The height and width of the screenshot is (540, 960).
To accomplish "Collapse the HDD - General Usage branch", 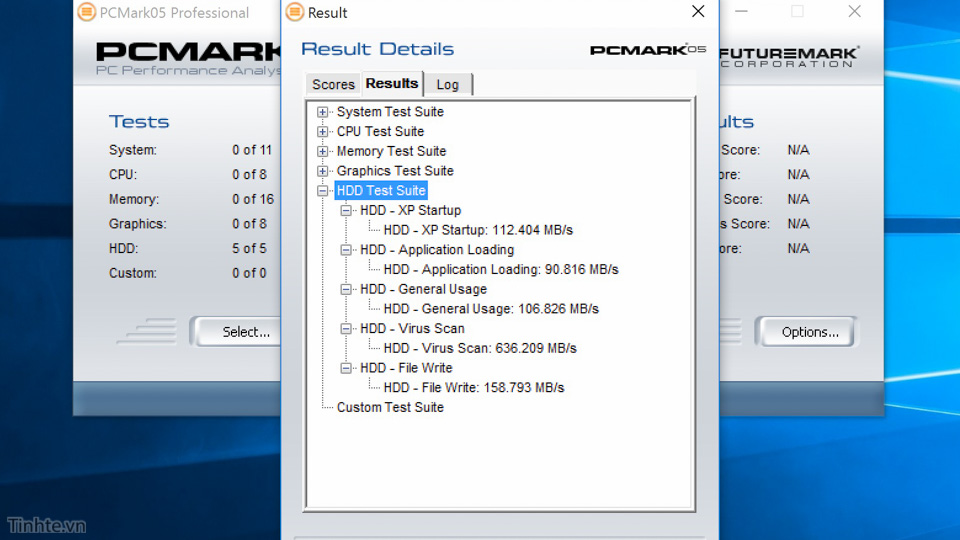I will click(346, 289).
